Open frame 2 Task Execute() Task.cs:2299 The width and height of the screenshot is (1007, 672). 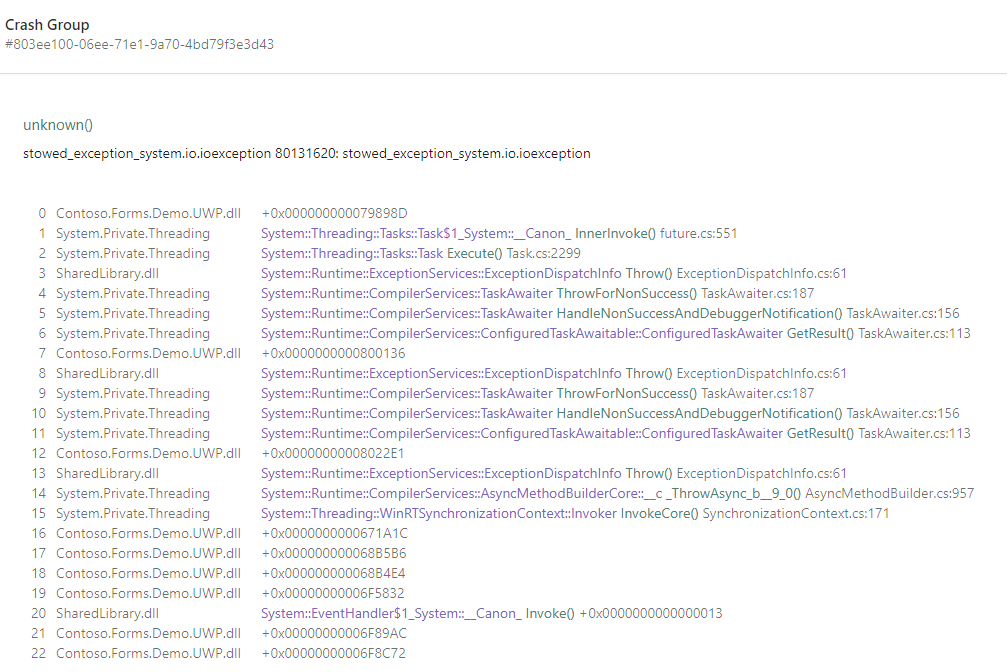coord(421,253)
